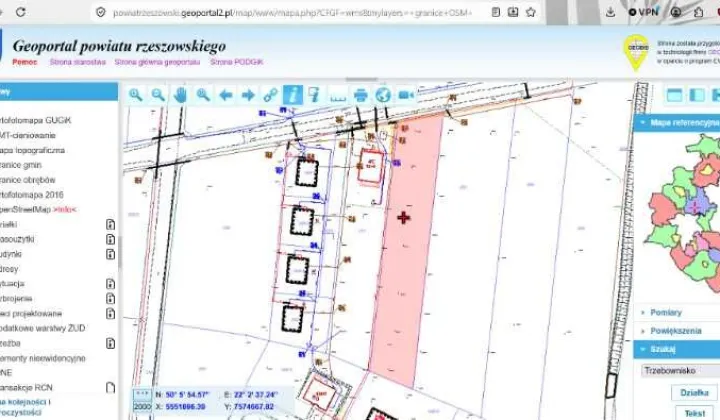Open browser reader view icon

click(x=495, y=12)
